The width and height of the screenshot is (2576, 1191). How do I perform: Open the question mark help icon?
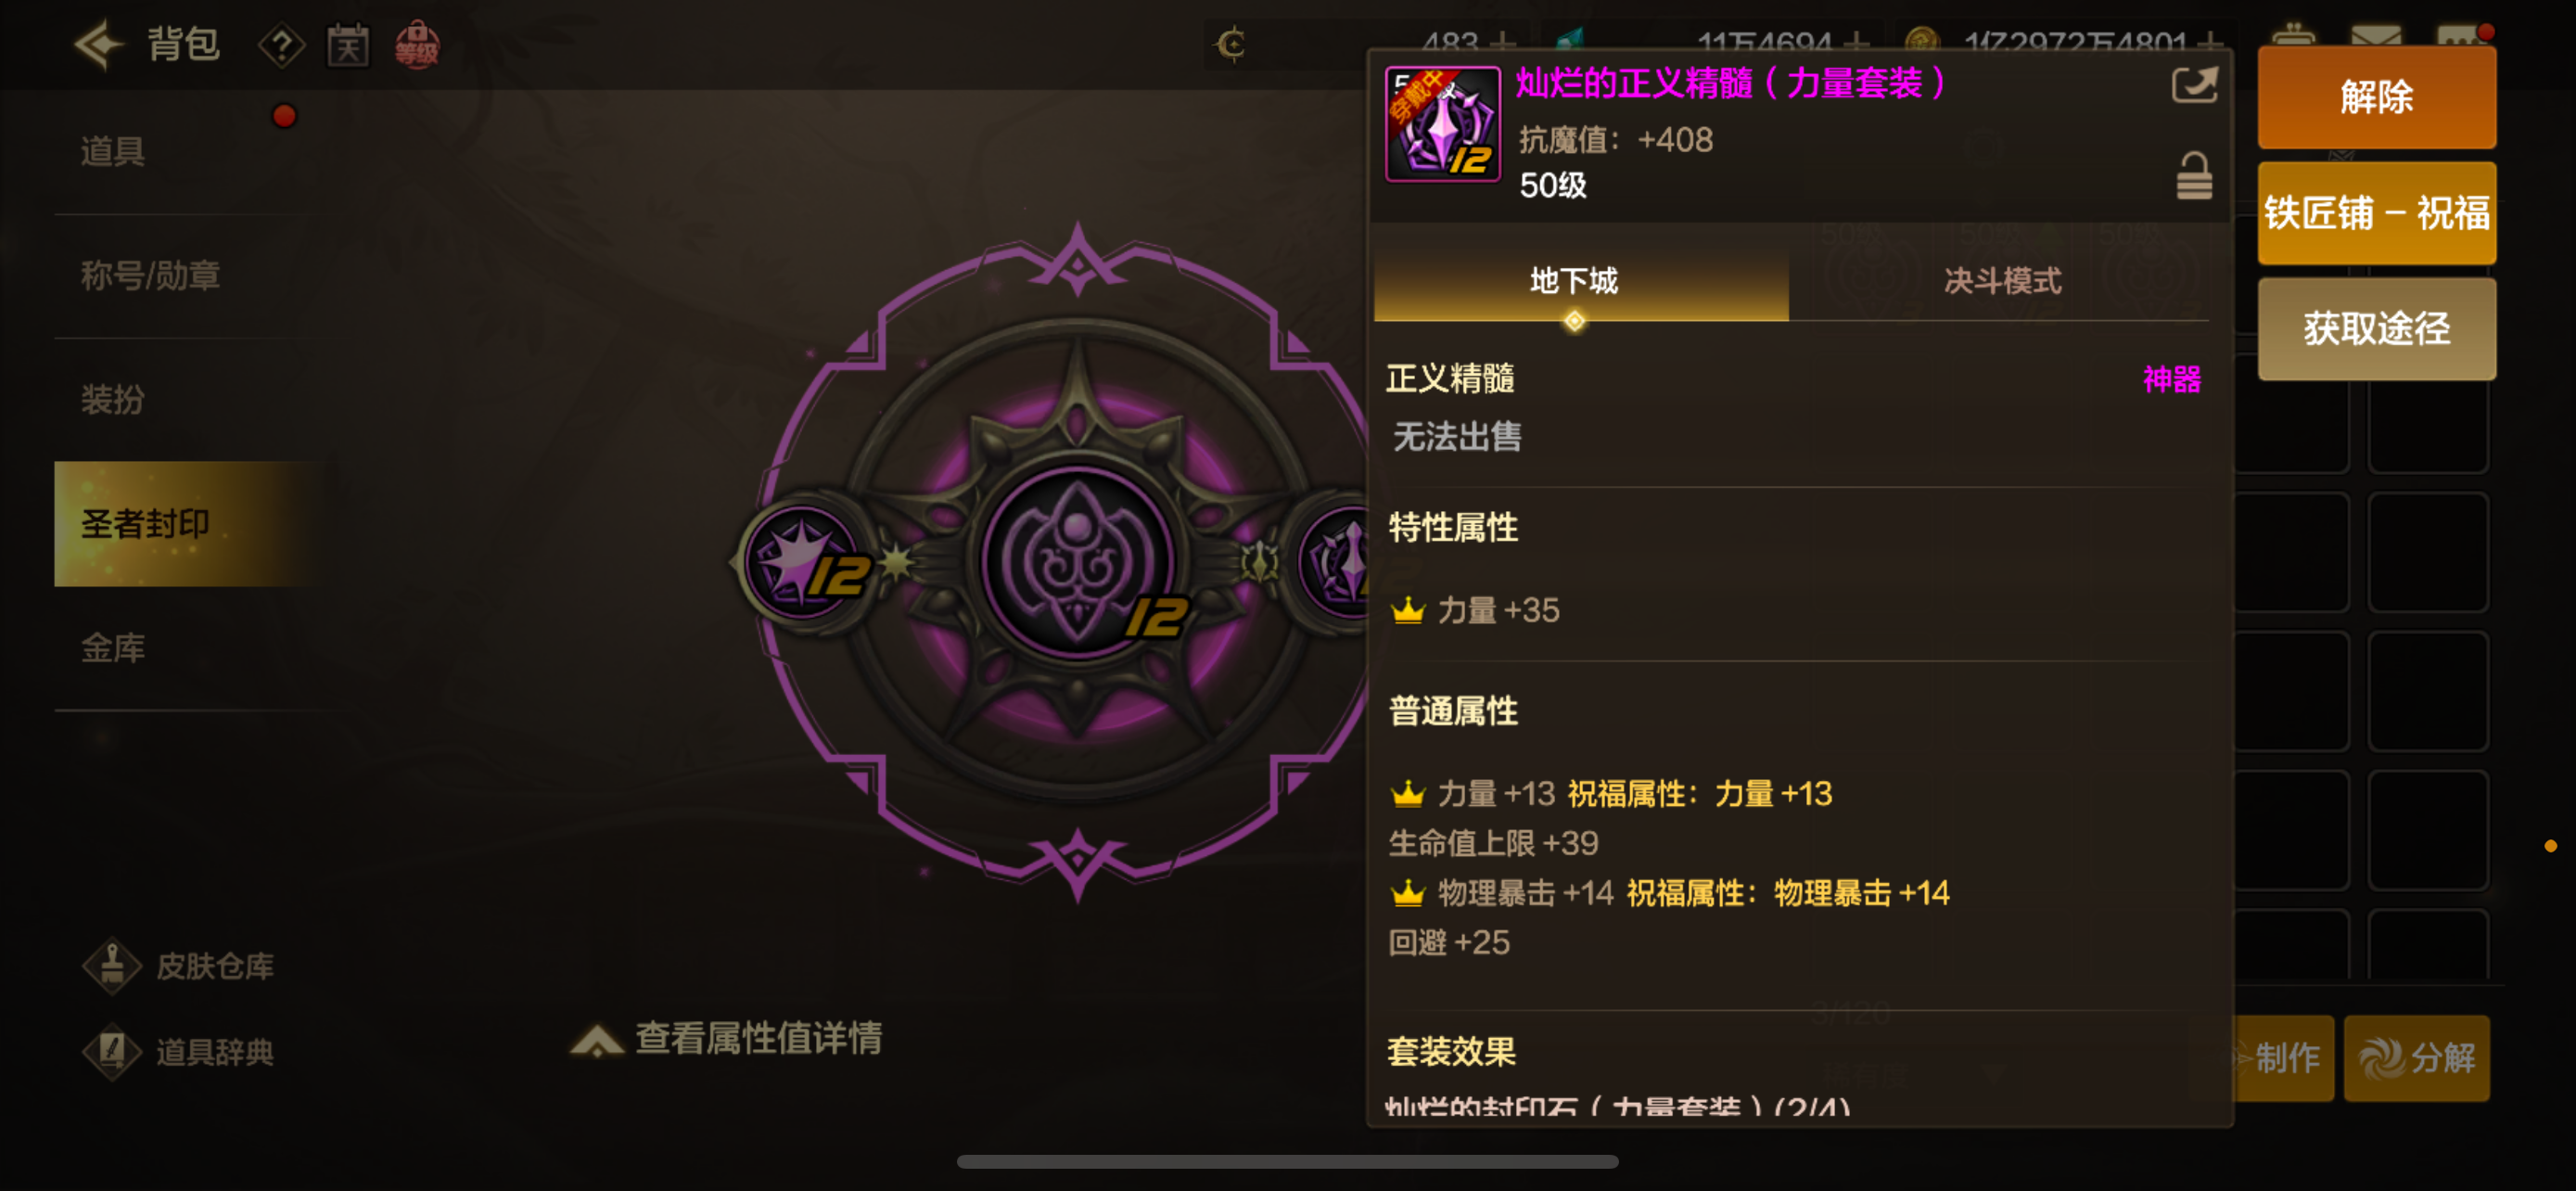pyautogui.click(x=282, y=46)
